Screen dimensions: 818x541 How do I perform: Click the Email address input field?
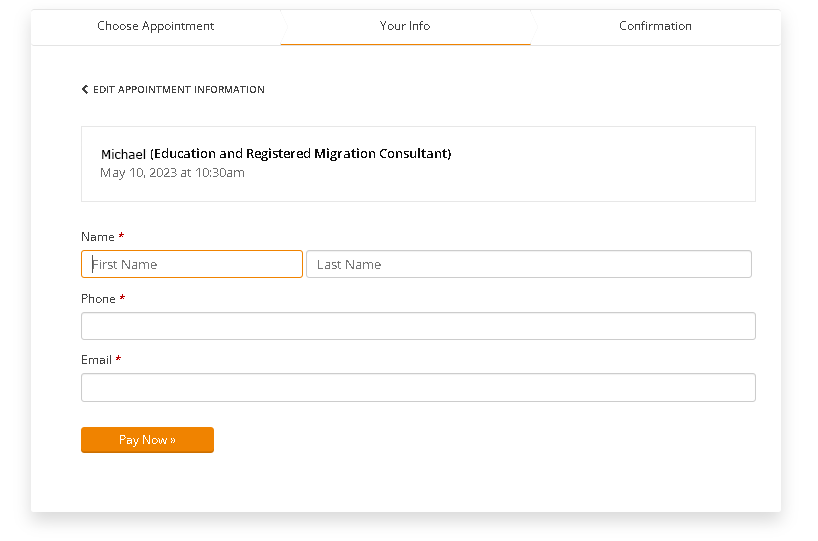pyautogui.click(x=418, y=388)
